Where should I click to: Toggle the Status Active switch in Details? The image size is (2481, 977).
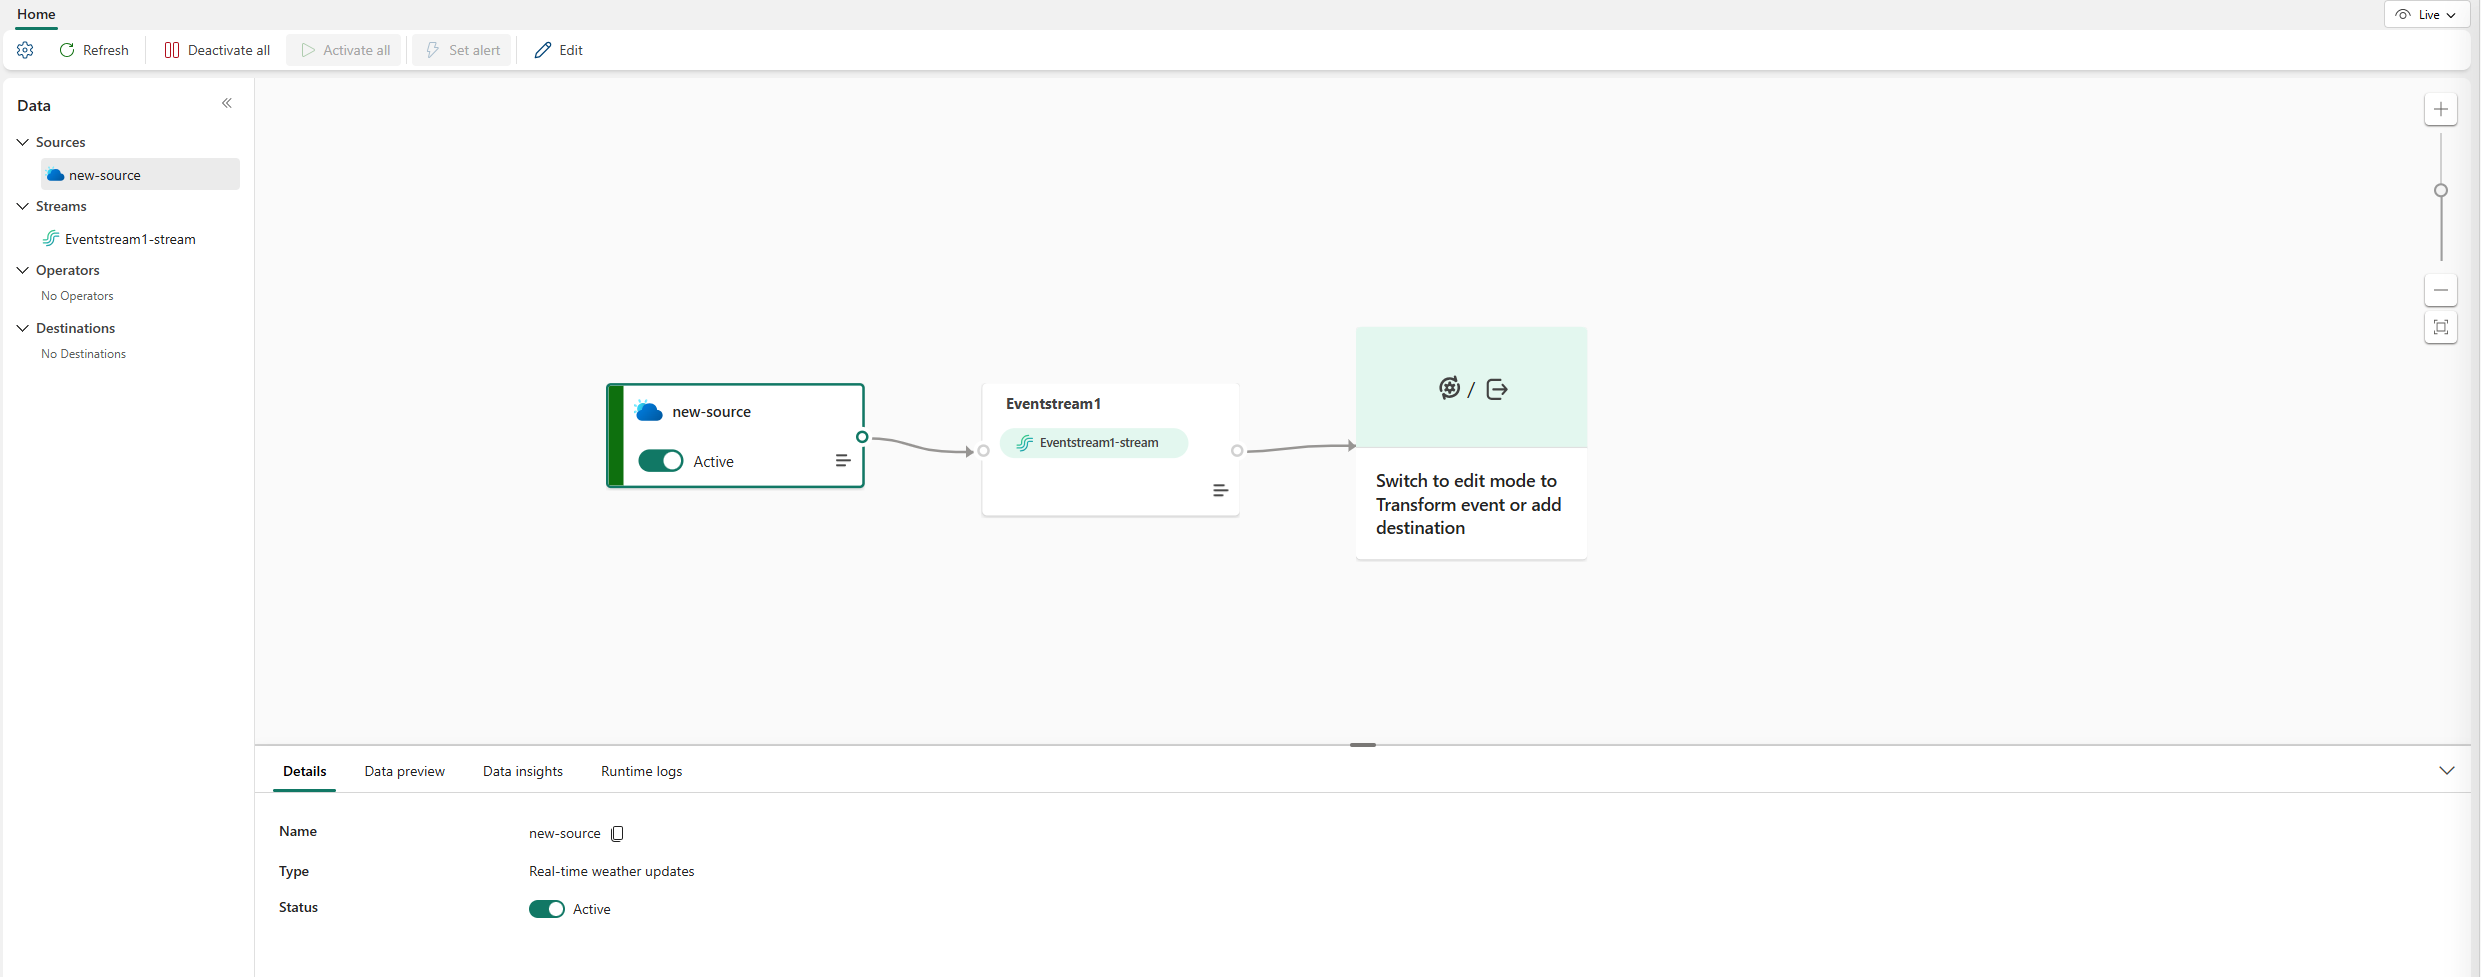click(547, 909)
